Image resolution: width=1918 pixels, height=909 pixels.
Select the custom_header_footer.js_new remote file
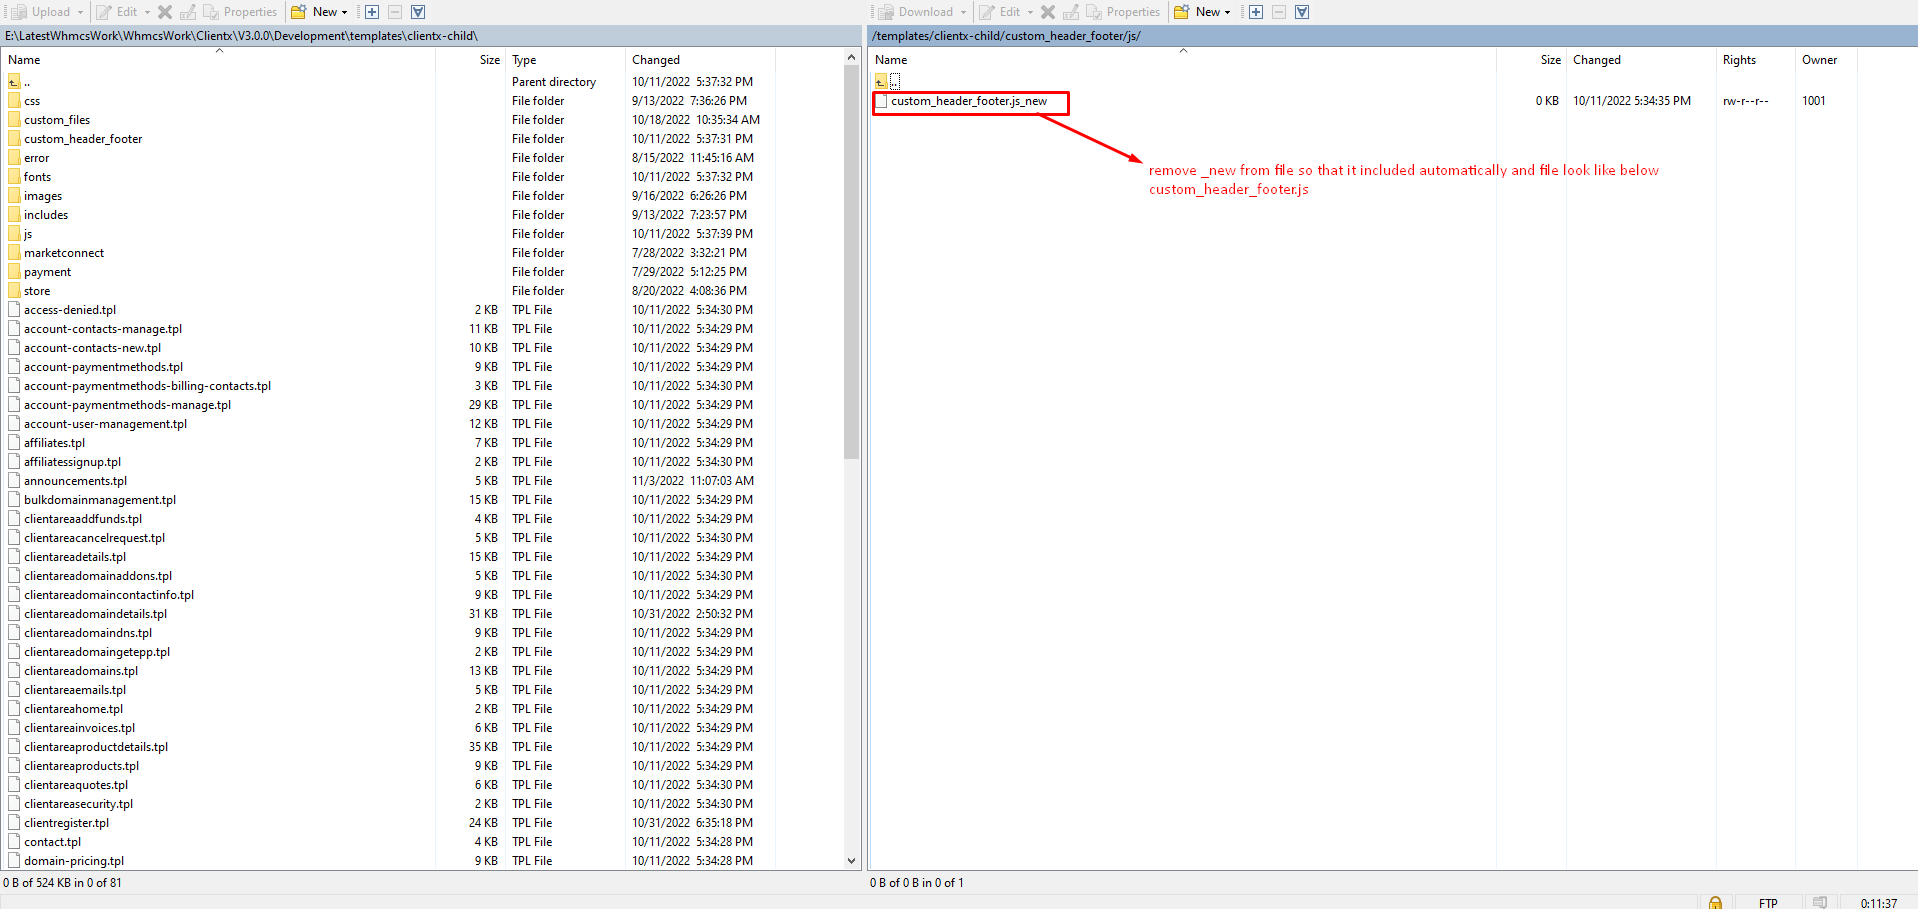point(968,101)
